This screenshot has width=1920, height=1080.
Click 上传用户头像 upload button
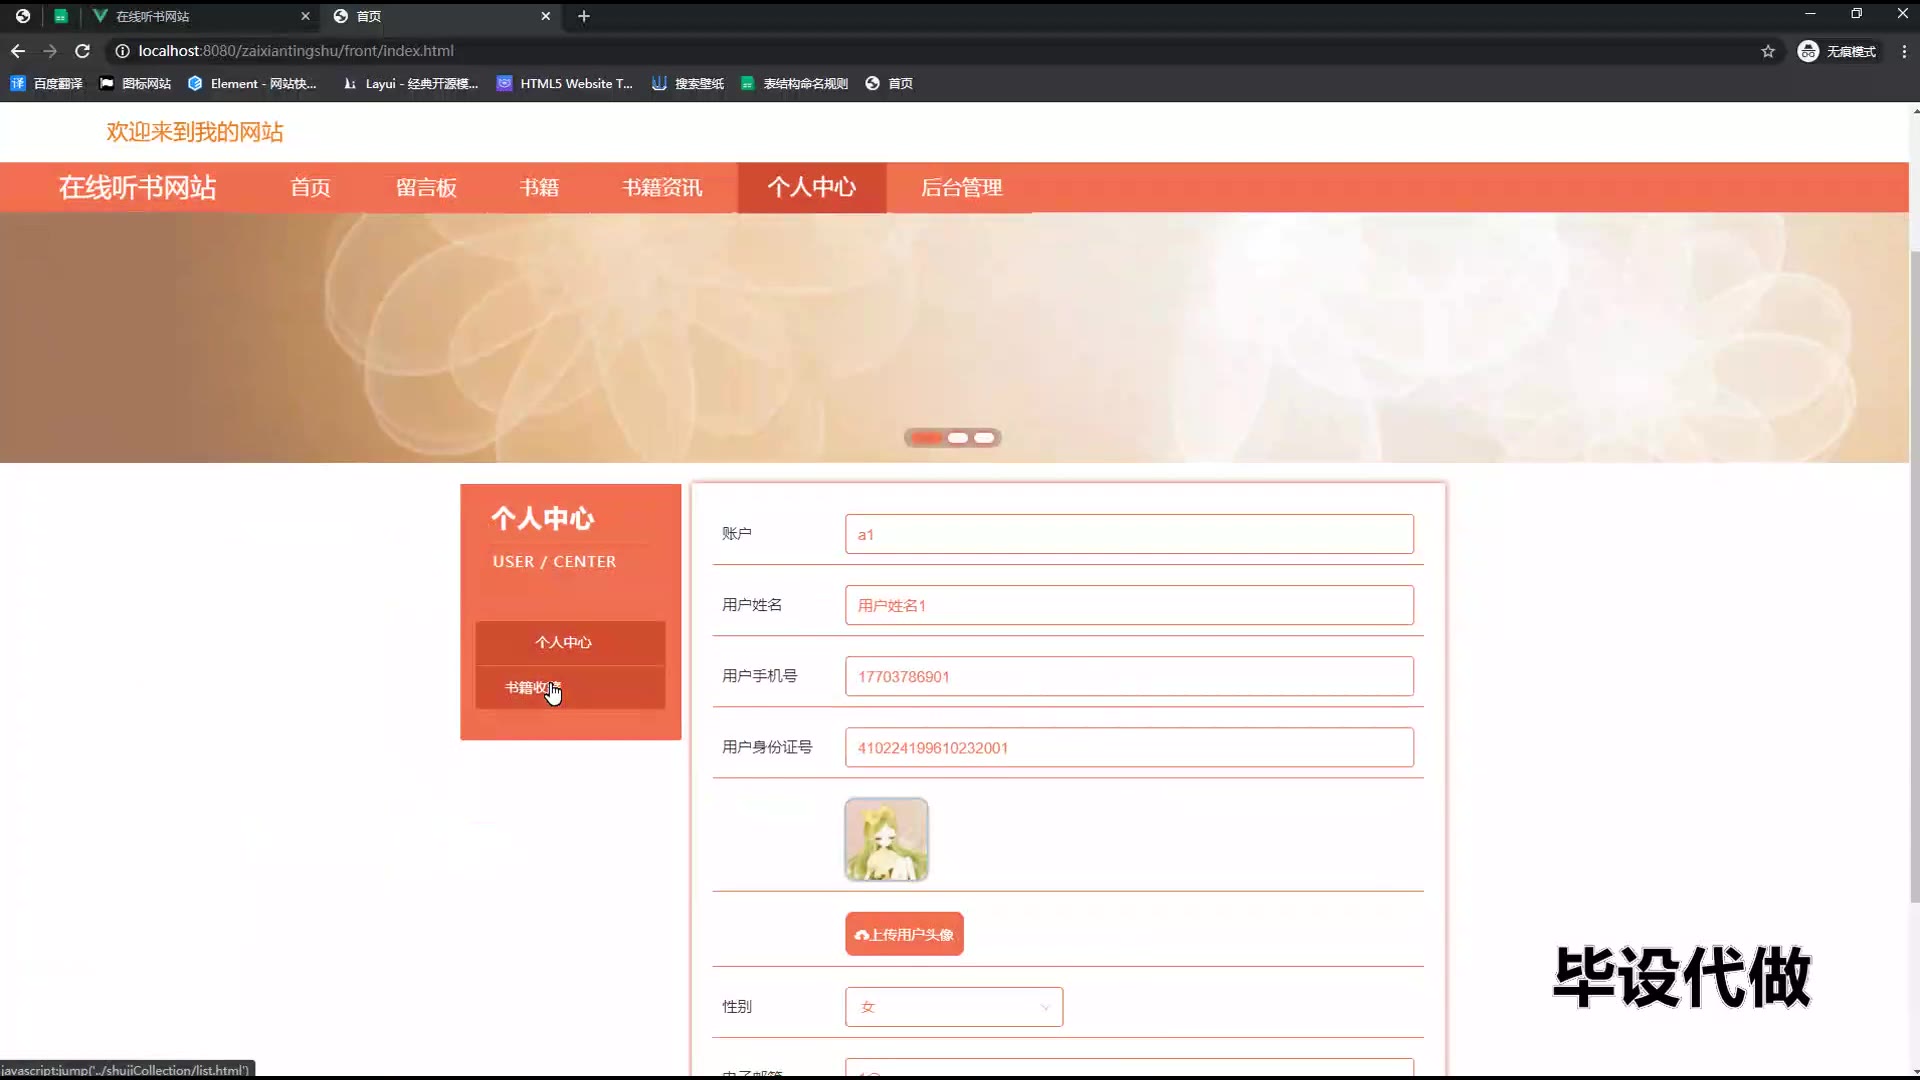pyautogui.click(x=904, y=934)
